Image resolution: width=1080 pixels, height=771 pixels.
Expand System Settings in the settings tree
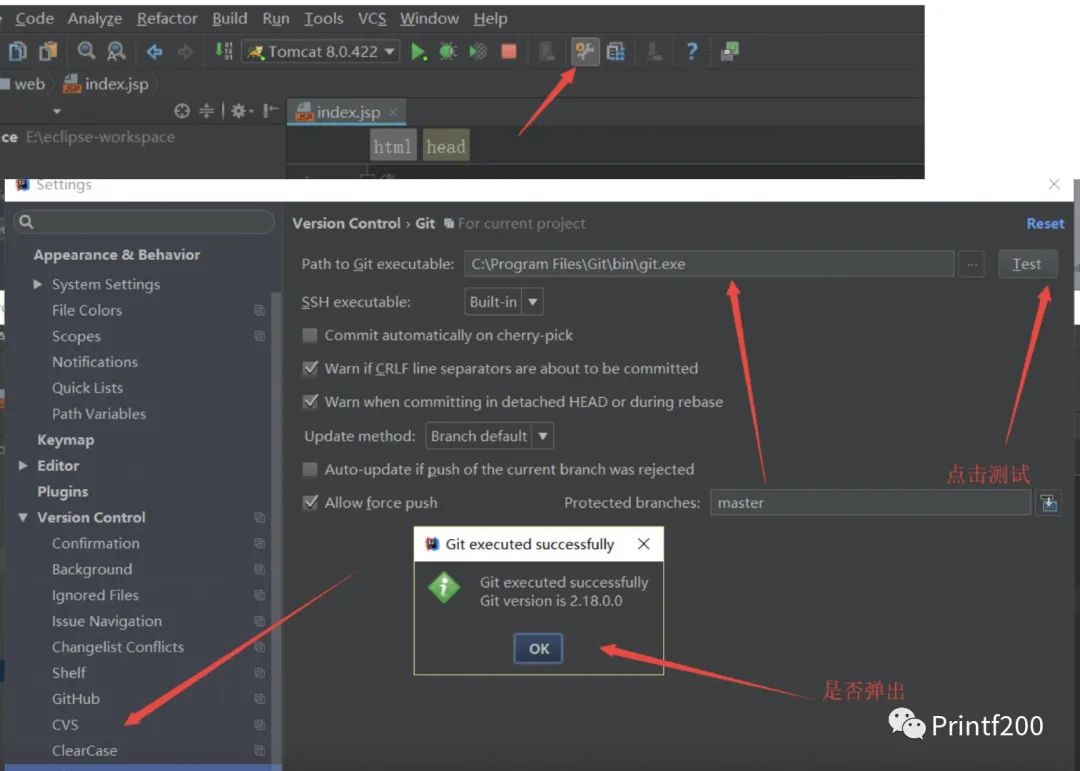[x=38, y=285]
